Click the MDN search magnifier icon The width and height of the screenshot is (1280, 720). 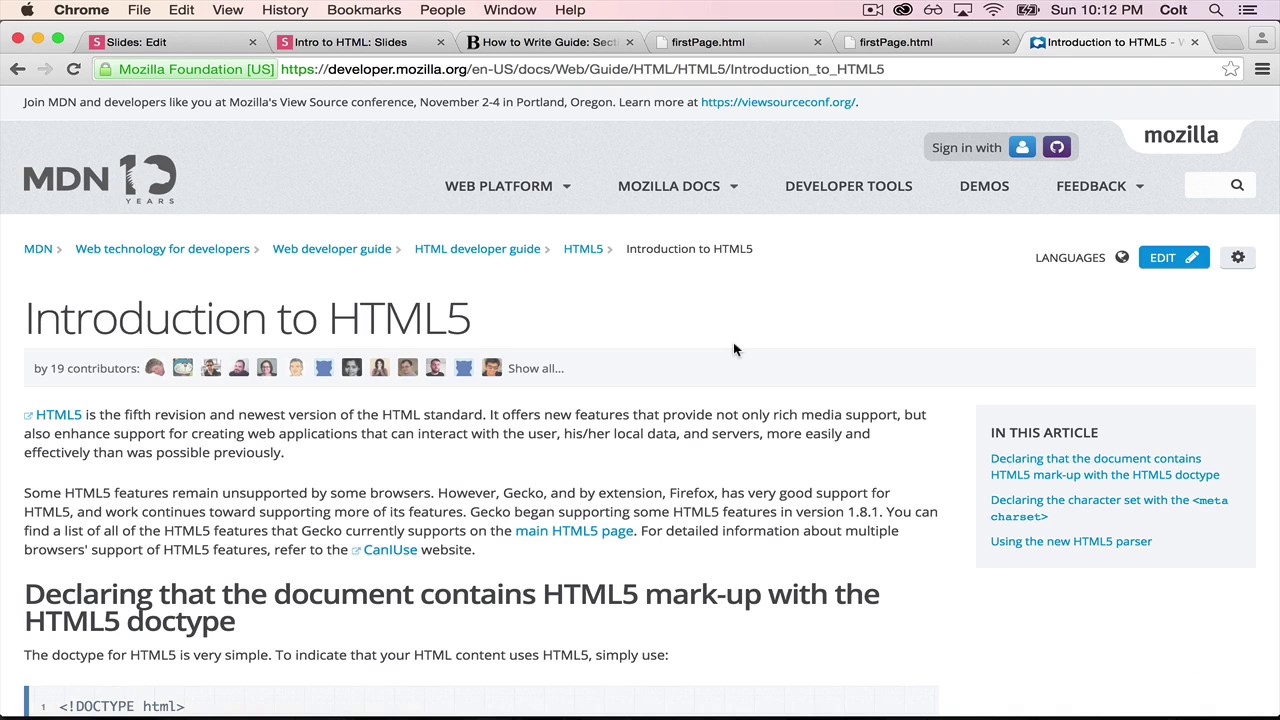1237,185
